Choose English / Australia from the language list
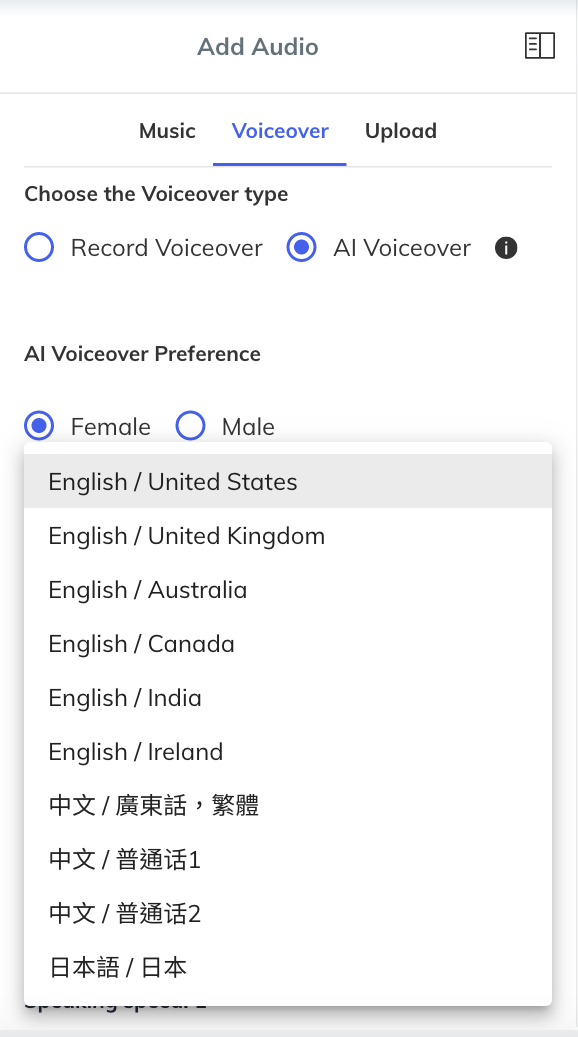This screenshot has height=1037, width=578. pyautogui.click(x=147, y=589)
